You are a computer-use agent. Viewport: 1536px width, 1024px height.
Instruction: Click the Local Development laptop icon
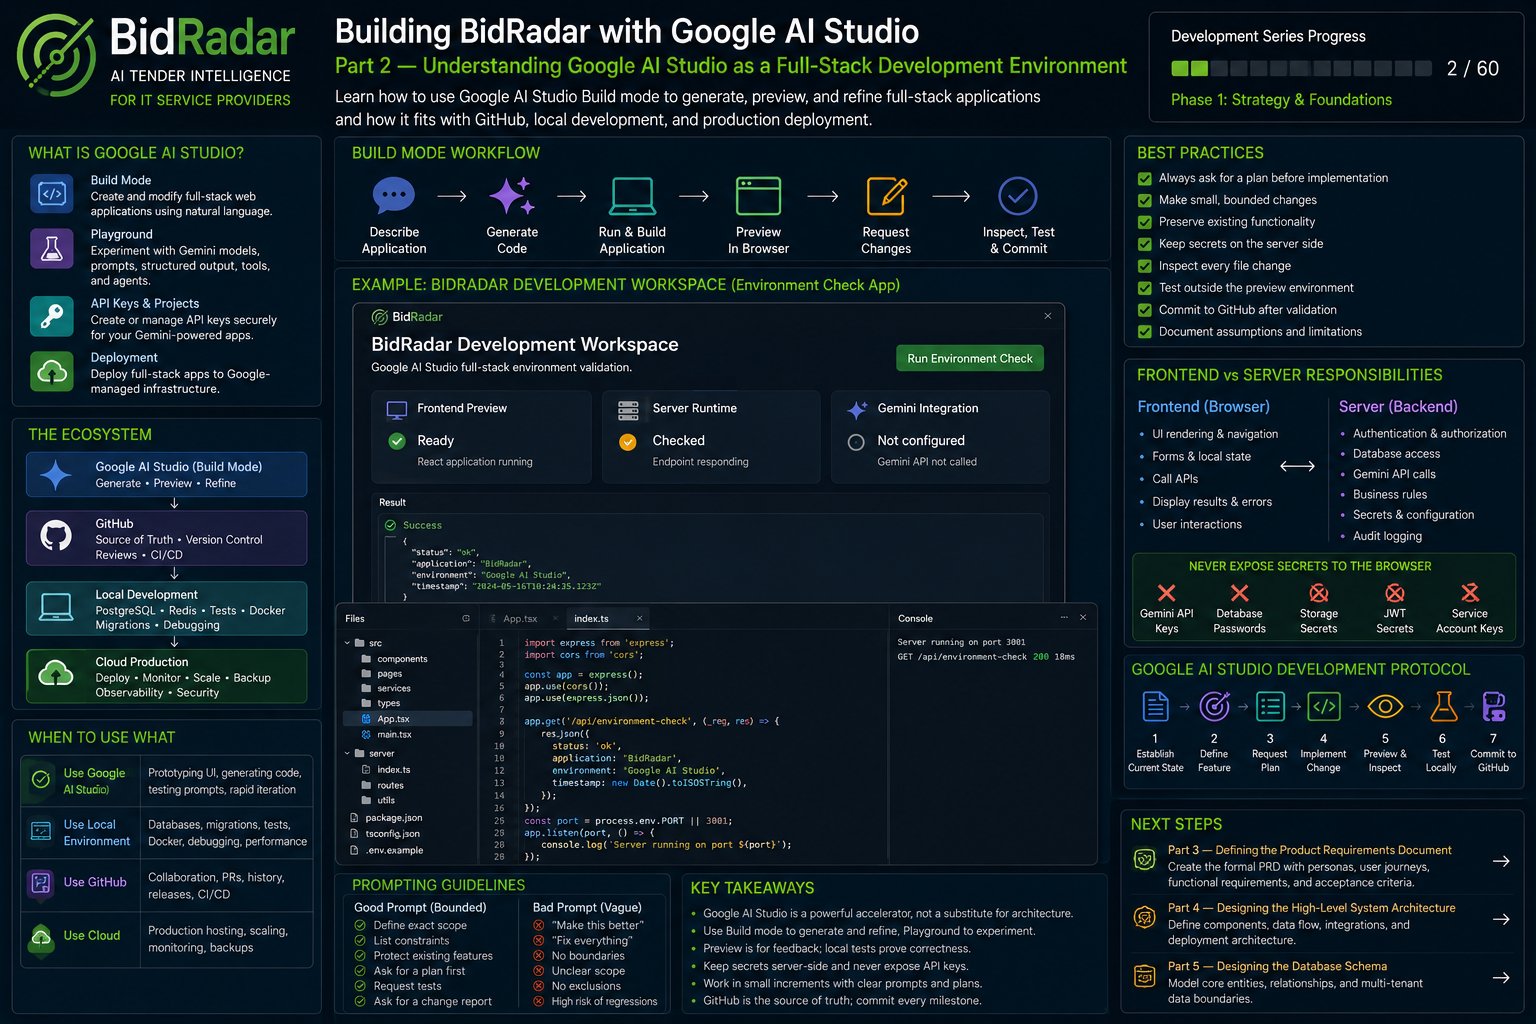coord(56,607)
